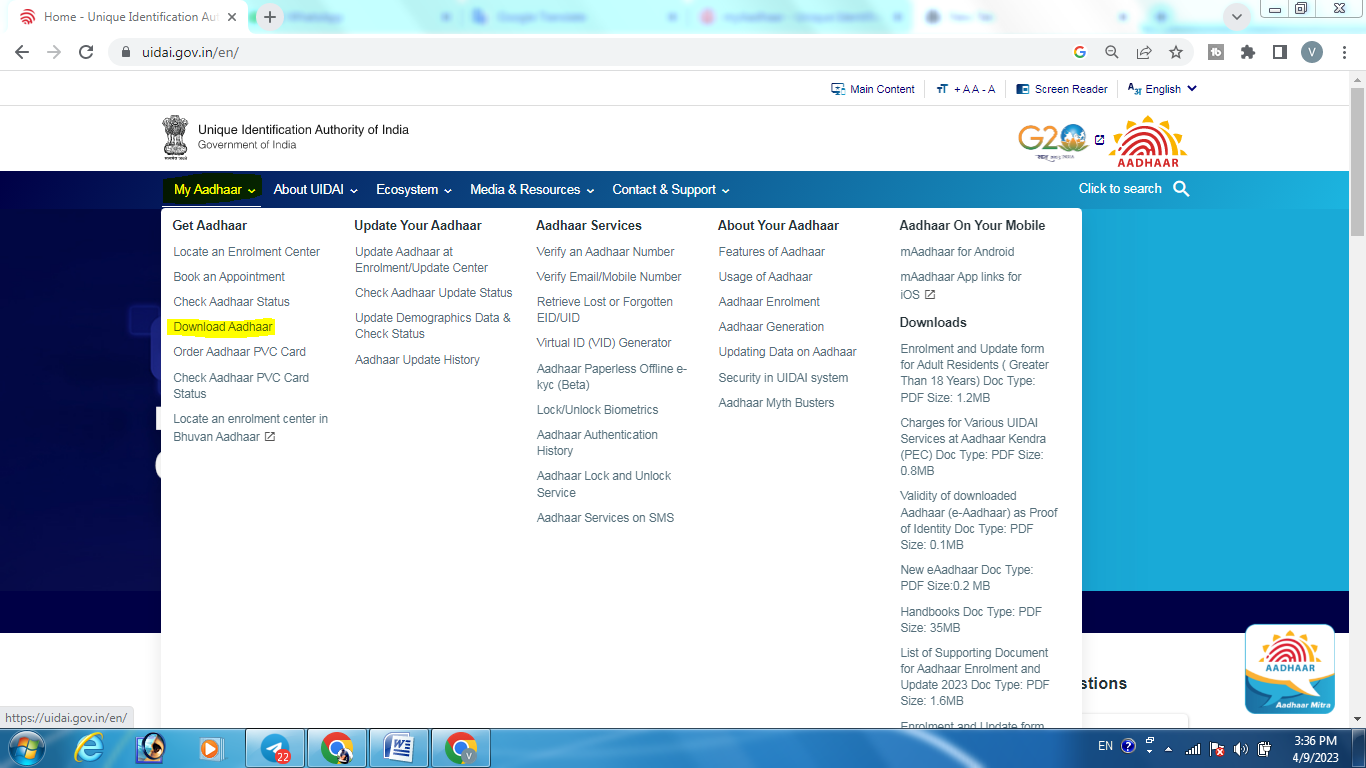Open the tab search dropdown arrow
This screenshot has width=1366, height=768.
tap(1237, 16)
